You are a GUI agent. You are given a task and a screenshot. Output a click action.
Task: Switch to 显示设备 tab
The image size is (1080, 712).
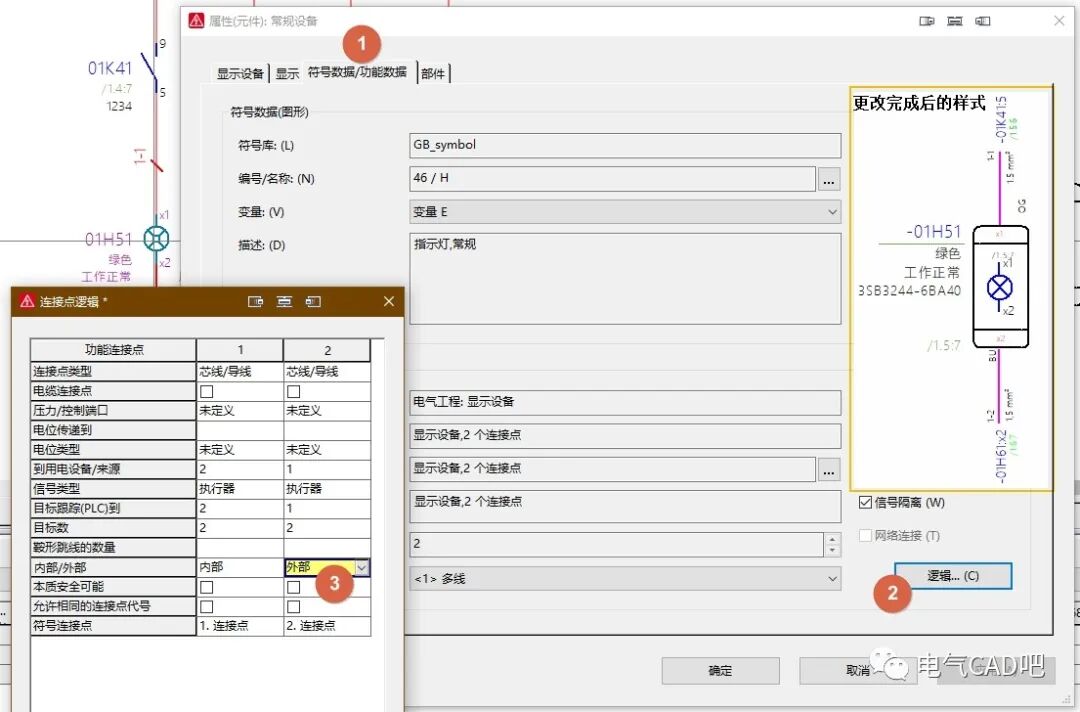tap(240, 74)
